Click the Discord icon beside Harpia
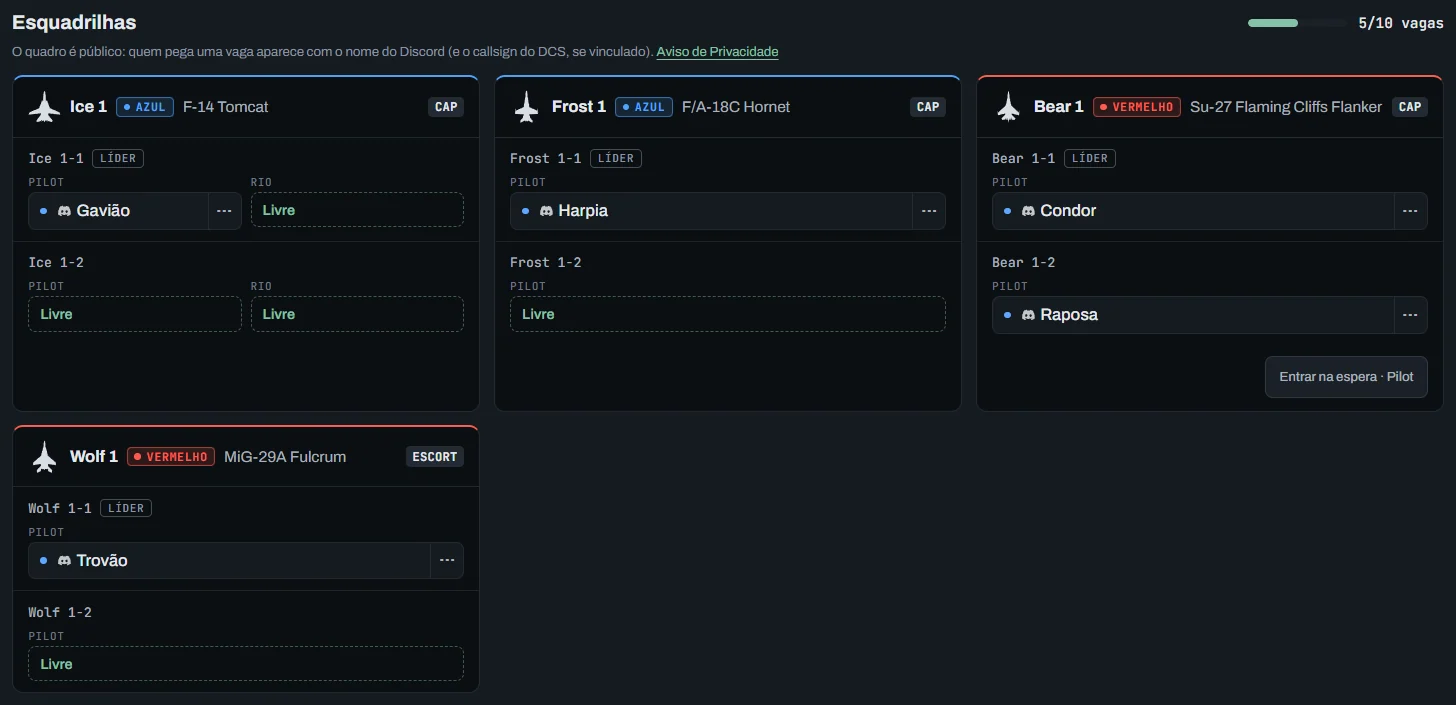Viewport: 1456px width, 705px height. [x=546, y=211]
